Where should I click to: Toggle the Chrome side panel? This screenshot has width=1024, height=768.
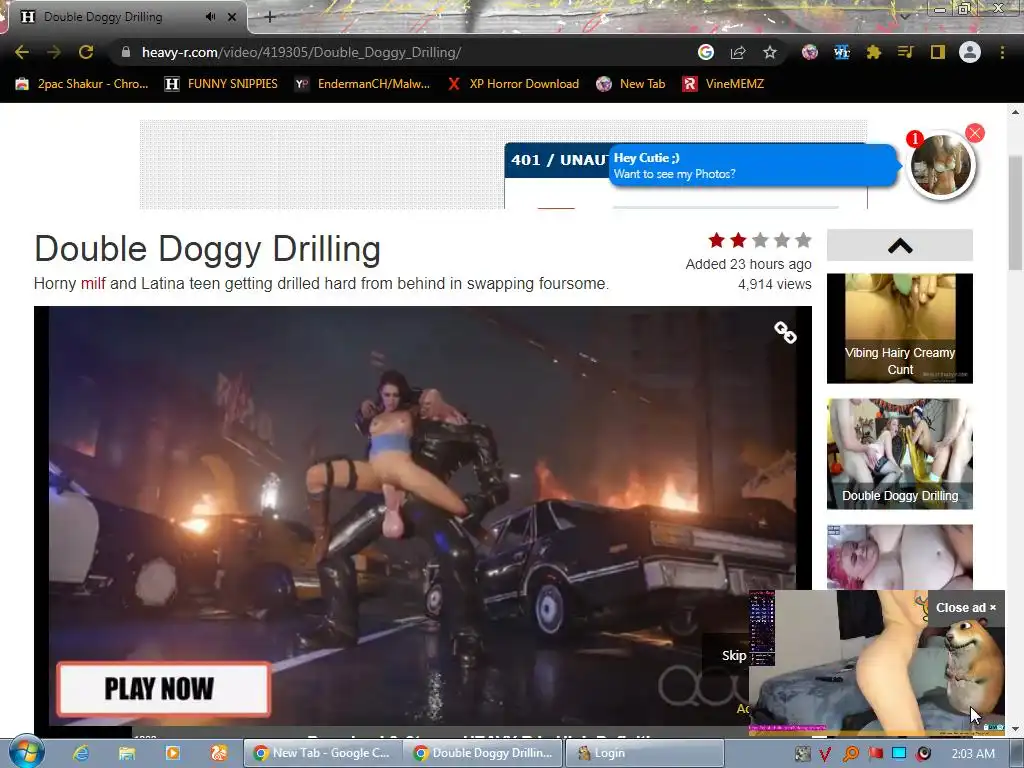[938, 52]
